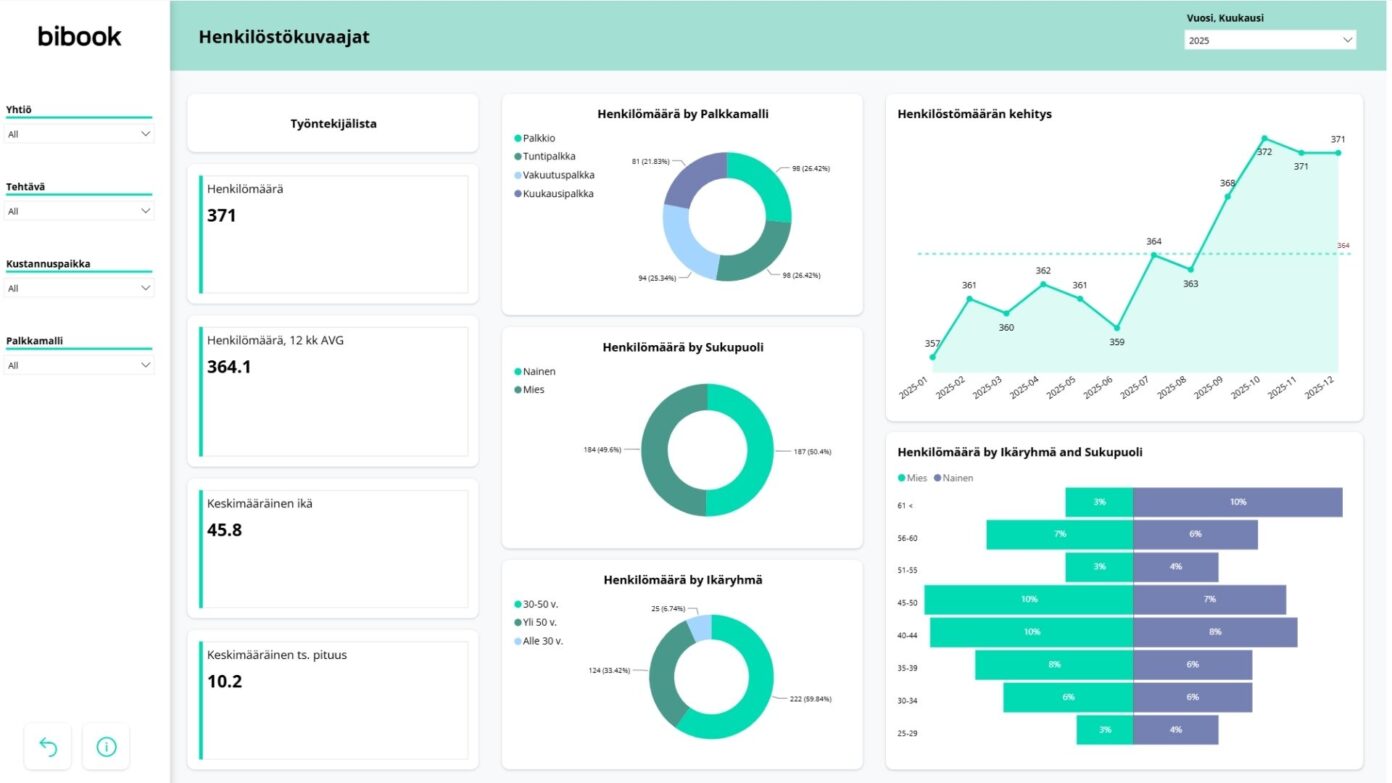
Task: Open the info icon at bottom left
Action: point(106,746)
